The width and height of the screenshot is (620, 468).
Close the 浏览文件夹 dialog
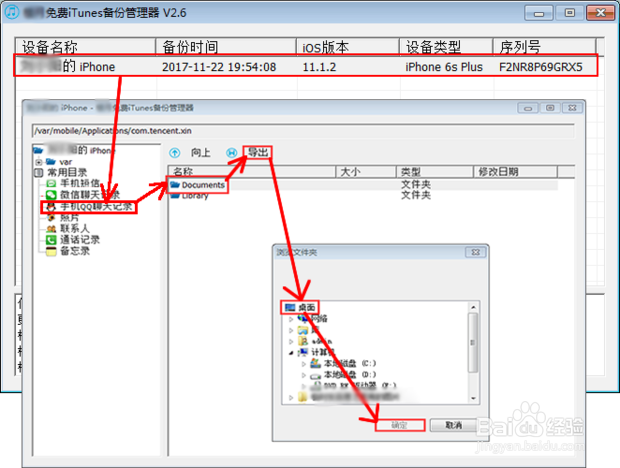click(476, 252)
